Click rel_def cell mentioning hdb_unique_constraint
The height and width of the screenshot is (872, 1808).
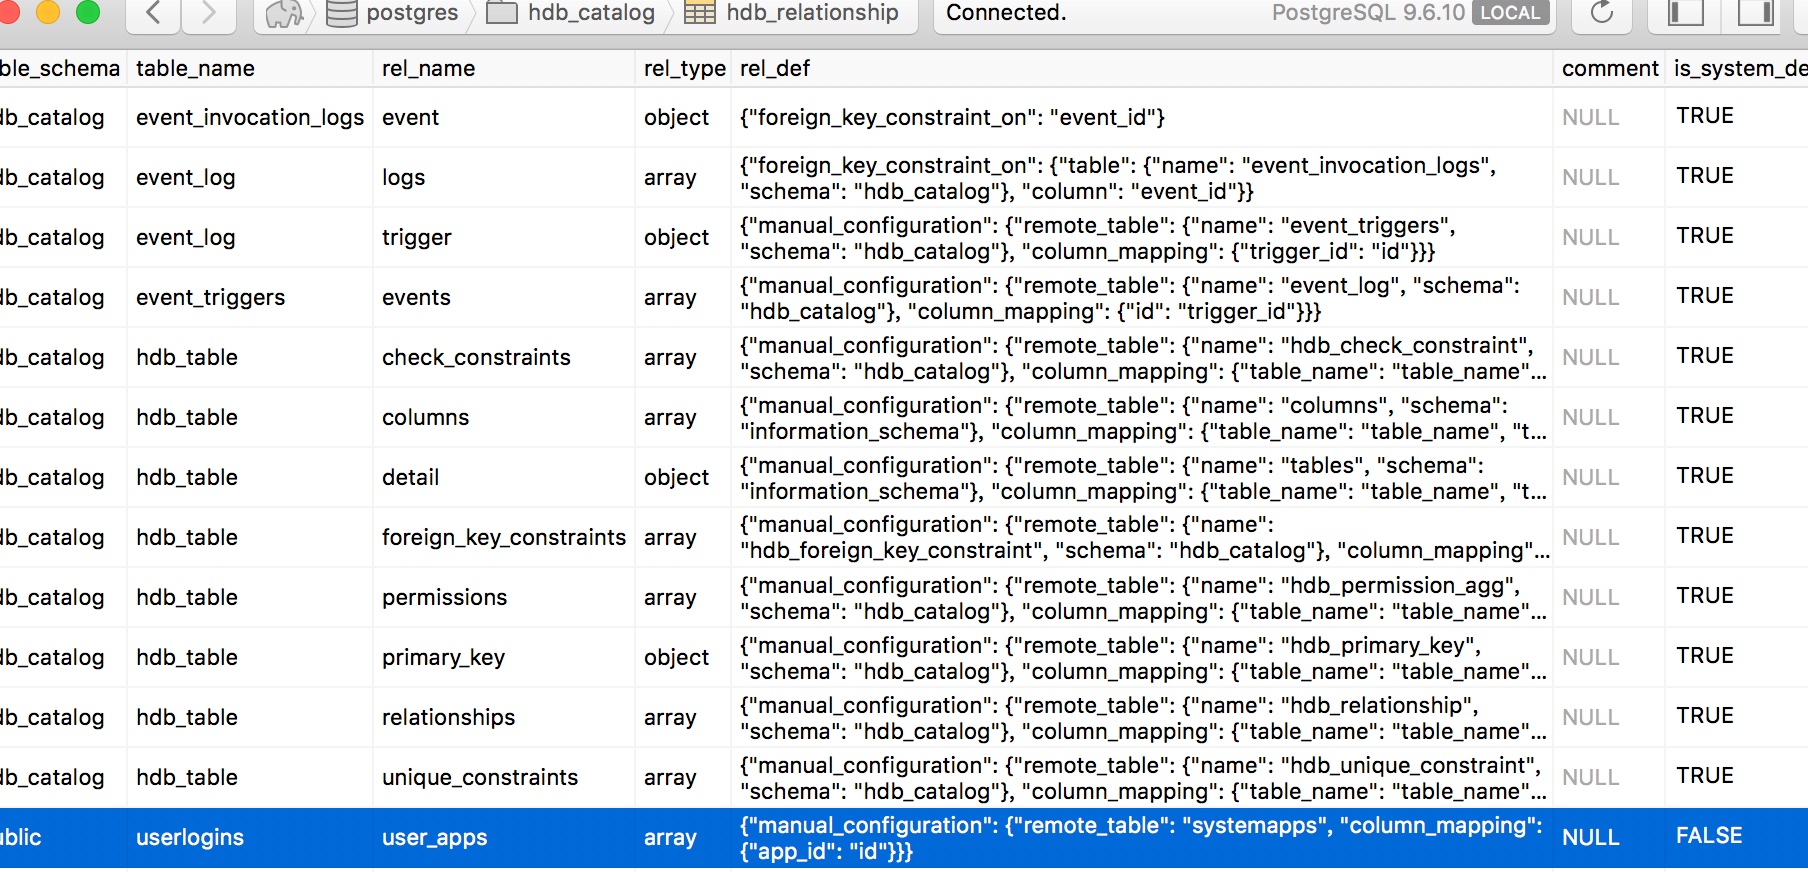pyautogui.click(x=1141, y=777)
